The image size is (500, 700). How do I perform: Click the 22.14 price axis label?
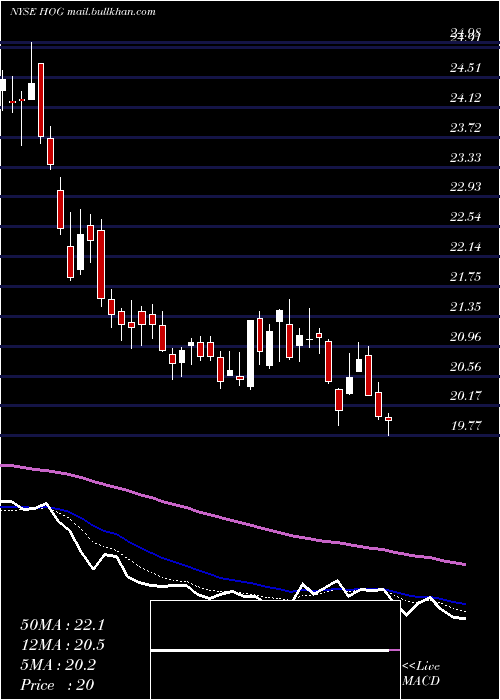click(466, 247)
